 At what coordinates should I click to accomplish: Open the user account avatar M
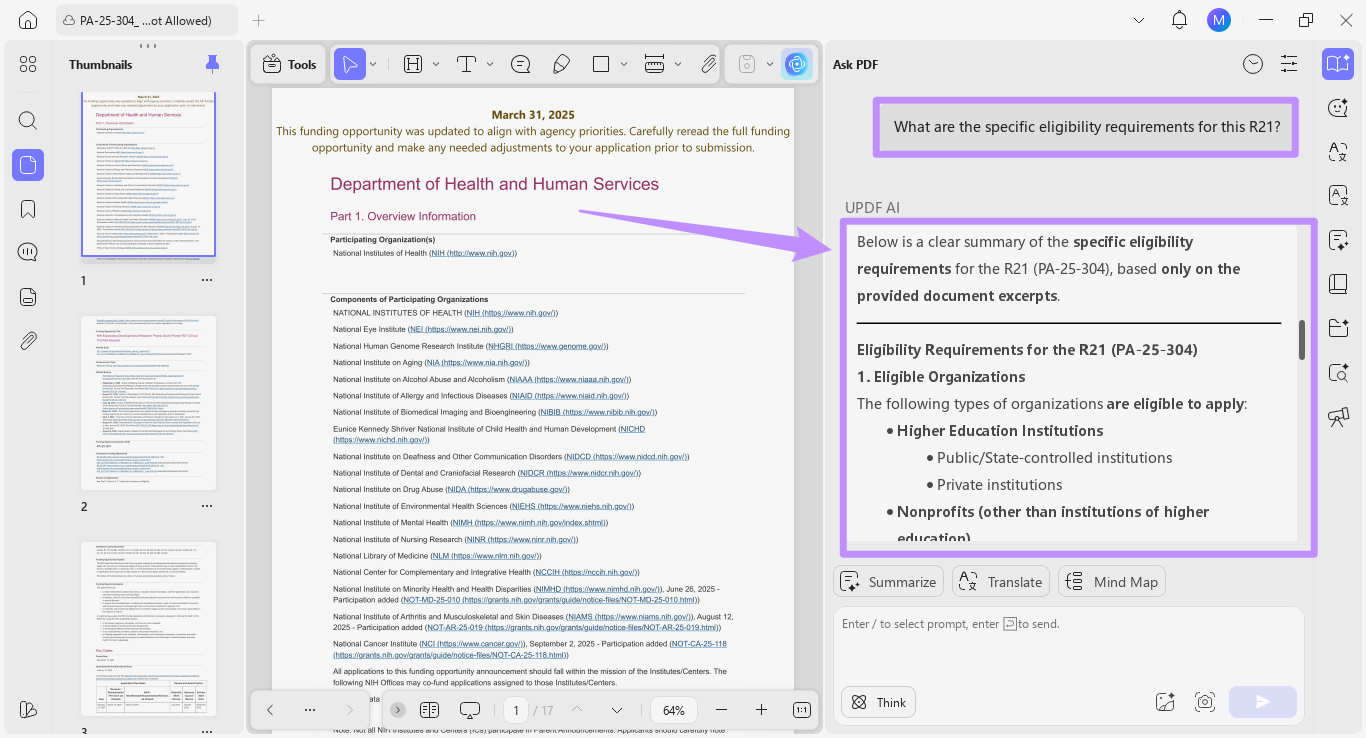(x=1218, y=20)
